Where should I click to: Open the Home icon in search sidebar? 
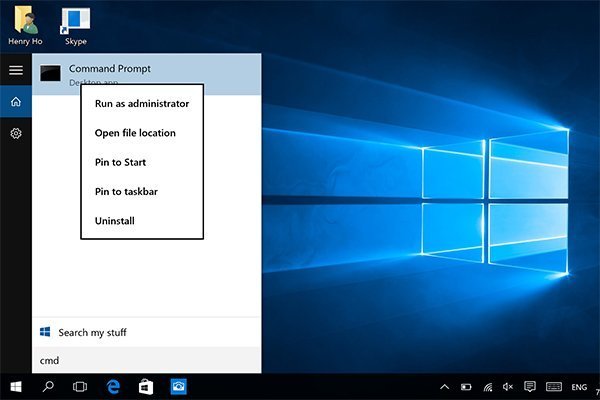pos(15,102)
